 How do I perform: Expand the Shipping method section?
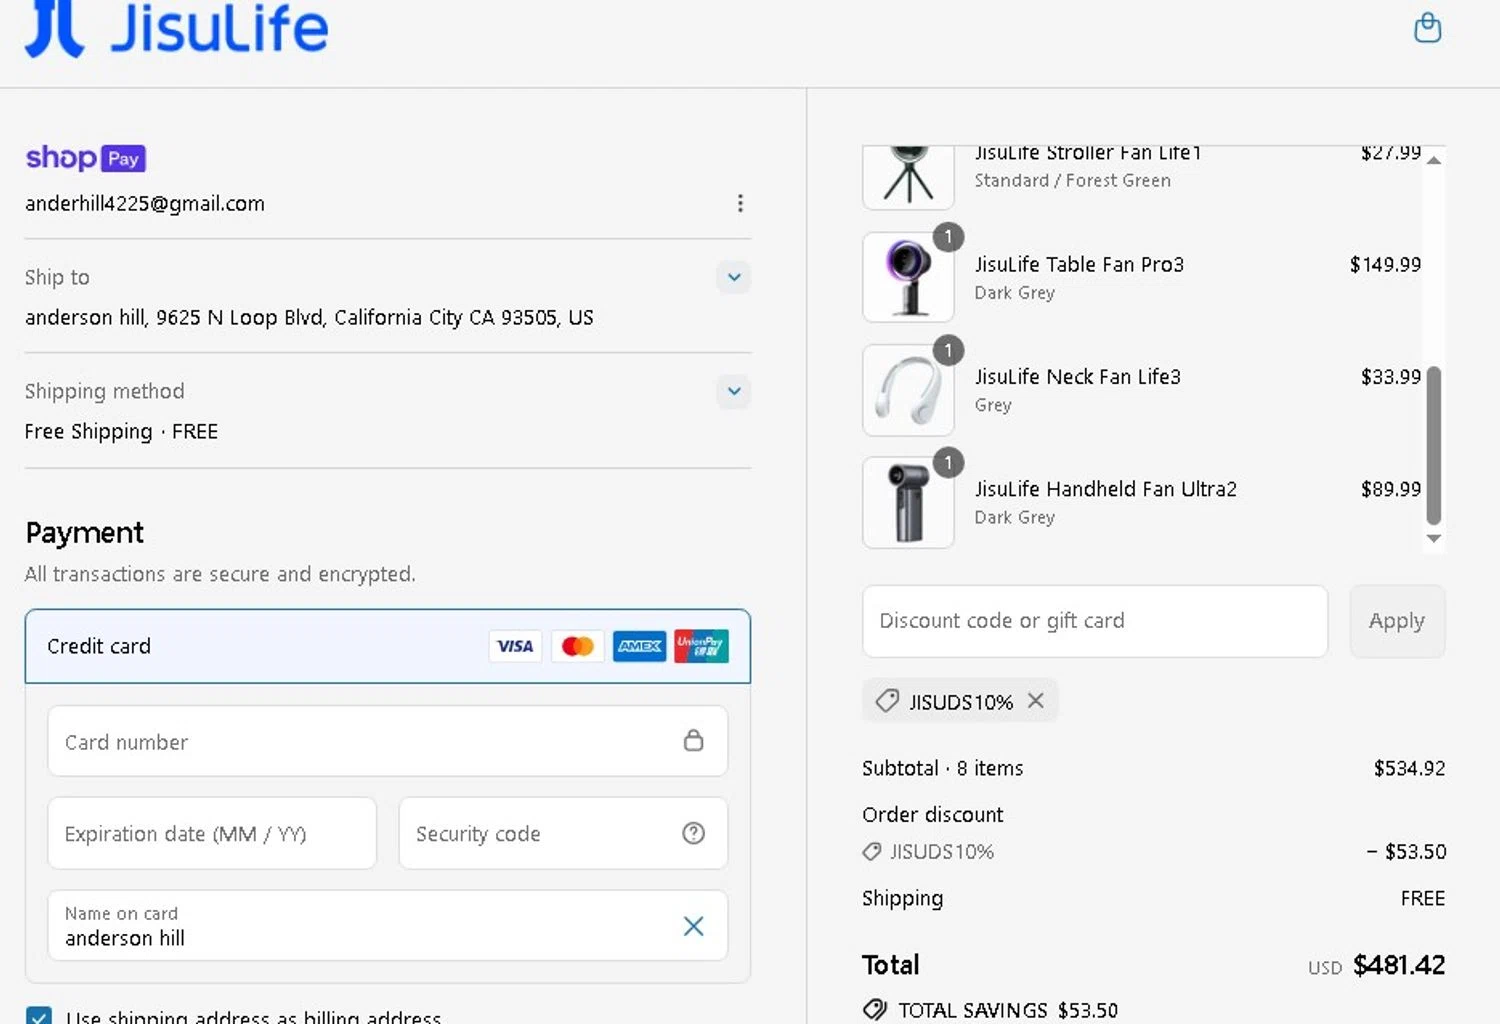pyautogui.click(x=734, y=391)
